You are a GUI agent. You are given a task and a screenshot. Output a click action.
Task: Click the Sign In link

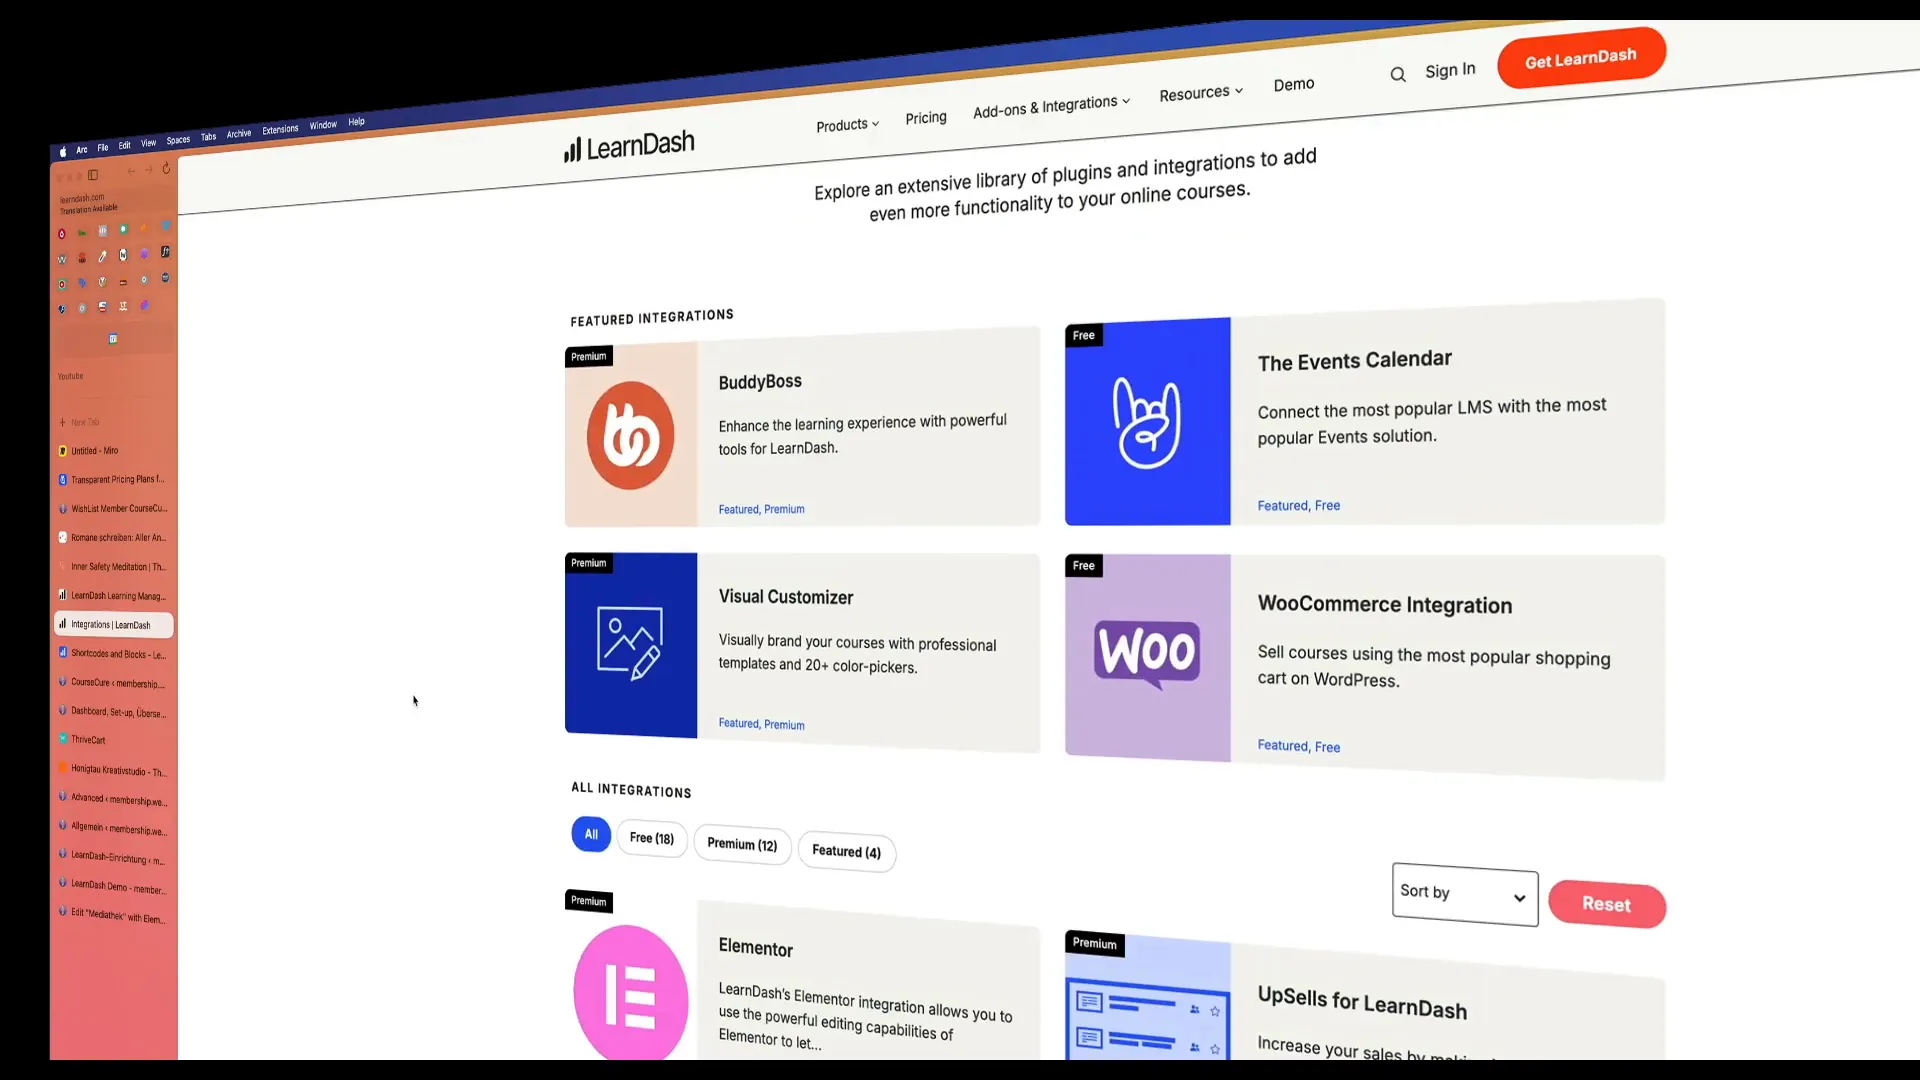[x=1450, y=70]
